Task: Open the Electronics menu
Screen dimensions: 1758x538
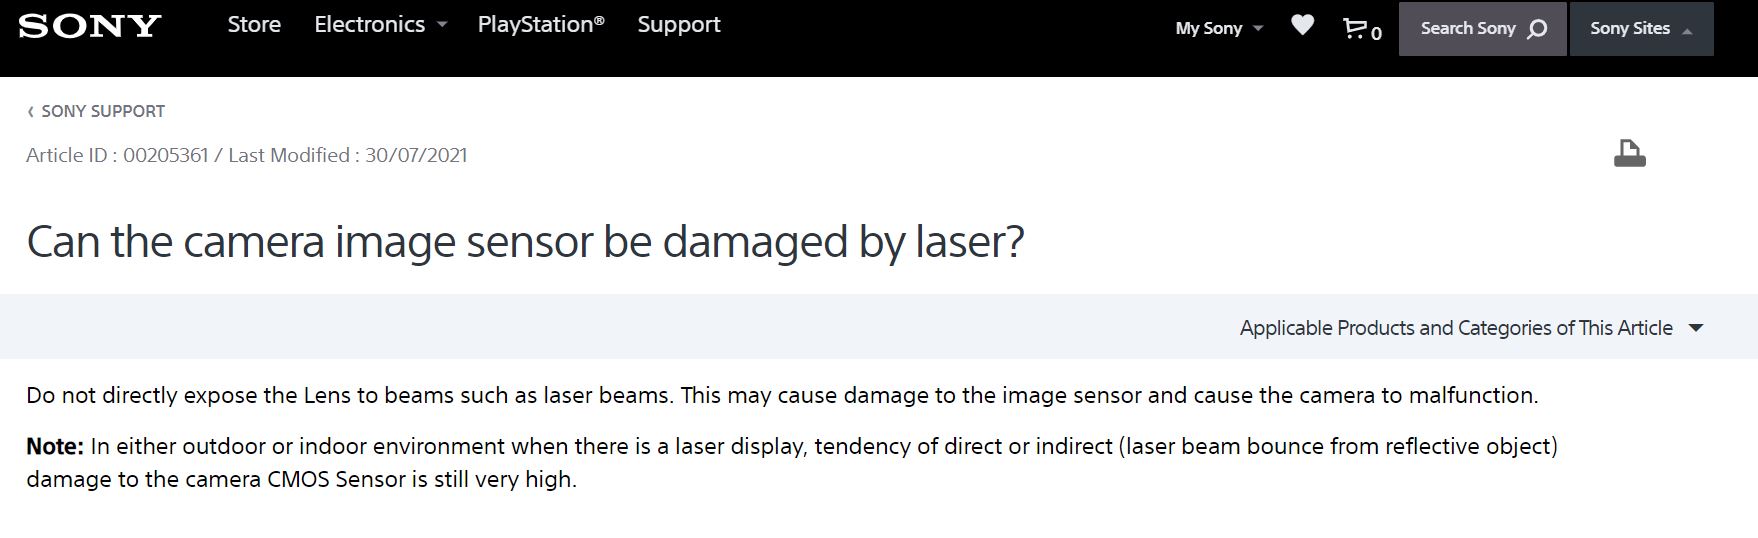Action: pyautogui.click(x=369, y=25)
